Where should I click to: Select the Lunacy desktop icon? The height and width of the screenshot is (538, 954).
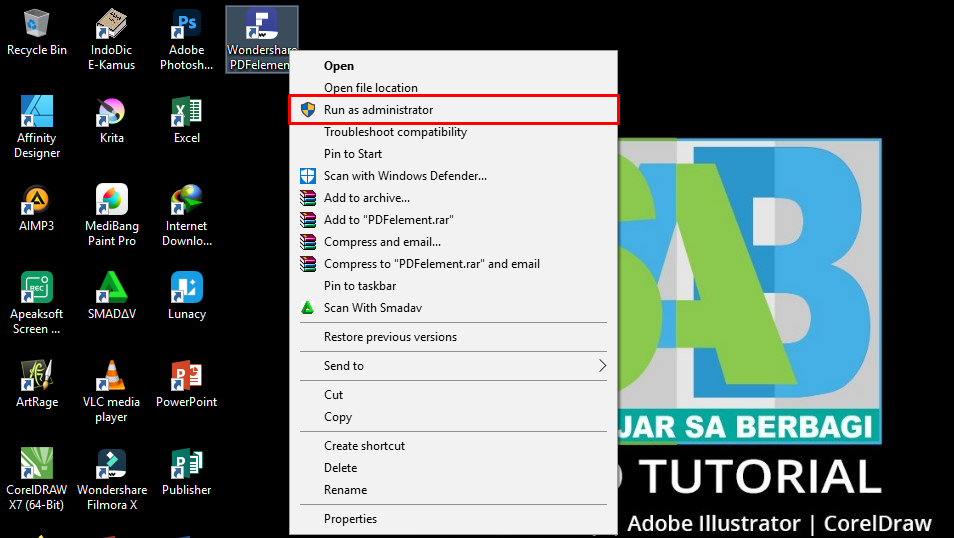186,296
